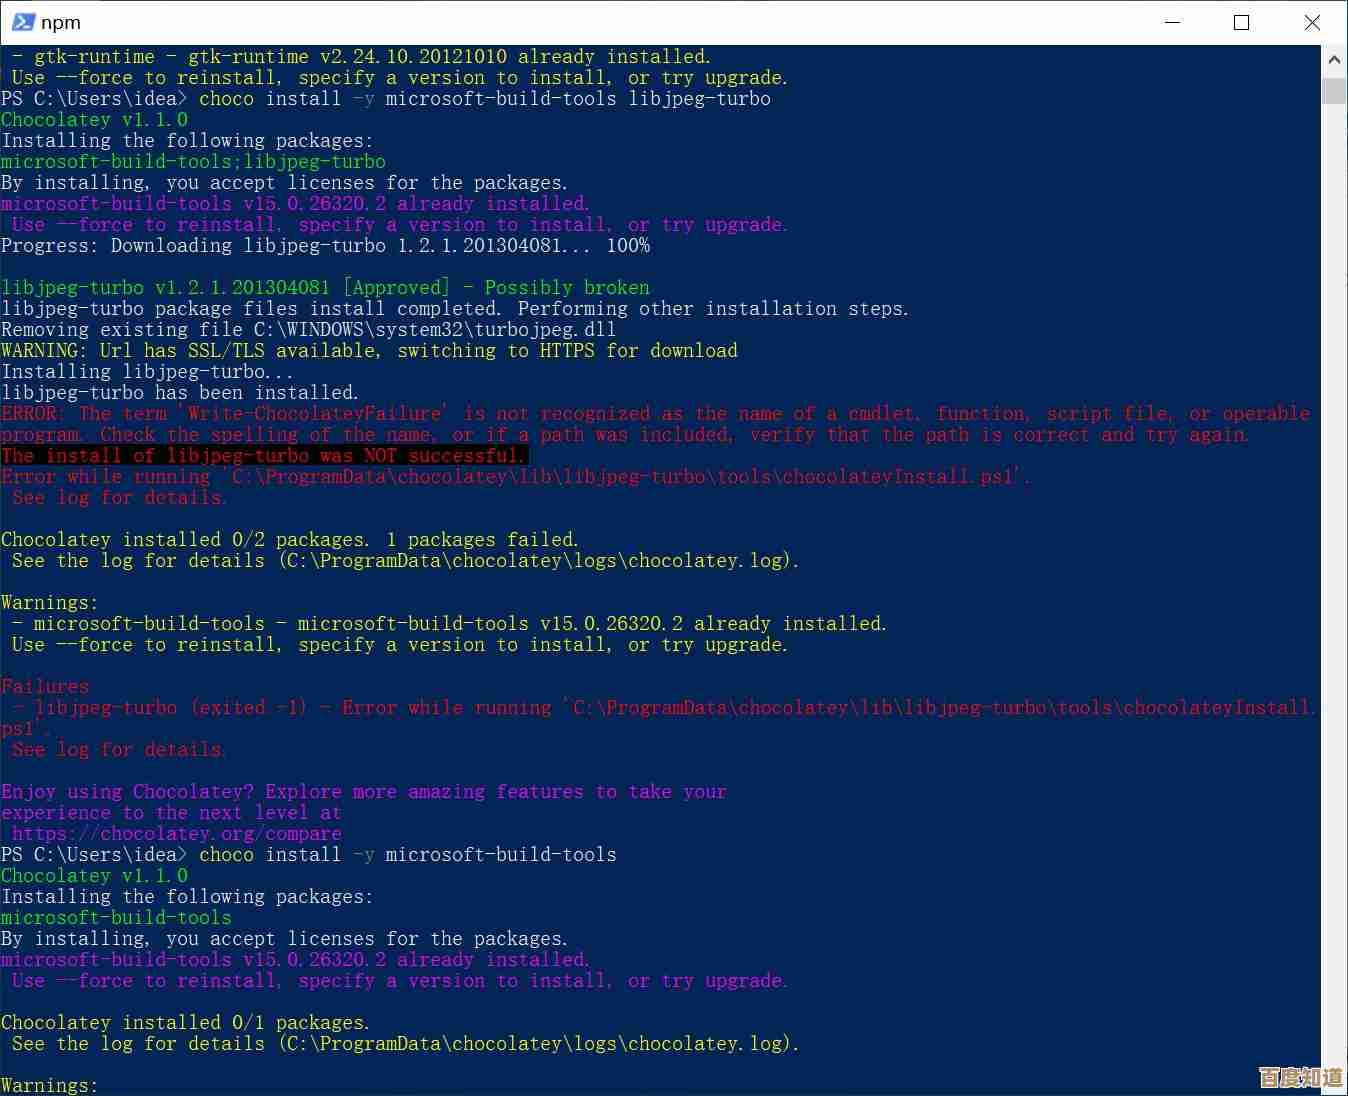The height and width of the screenshot is (1096, 1348).
Task: Click the Baidu Zhidao watermark logo
Action: 1300,1077
